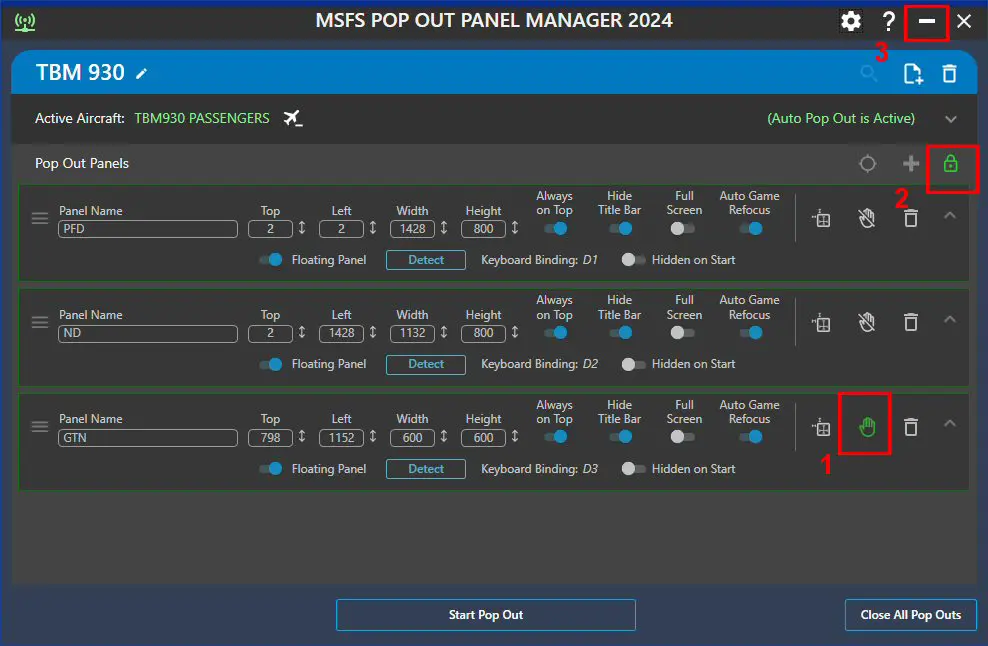The height and width of the screenshot is (646, 988).
Task: Enable touch hand icon on ND panel
Action: (x=866, y=323)
